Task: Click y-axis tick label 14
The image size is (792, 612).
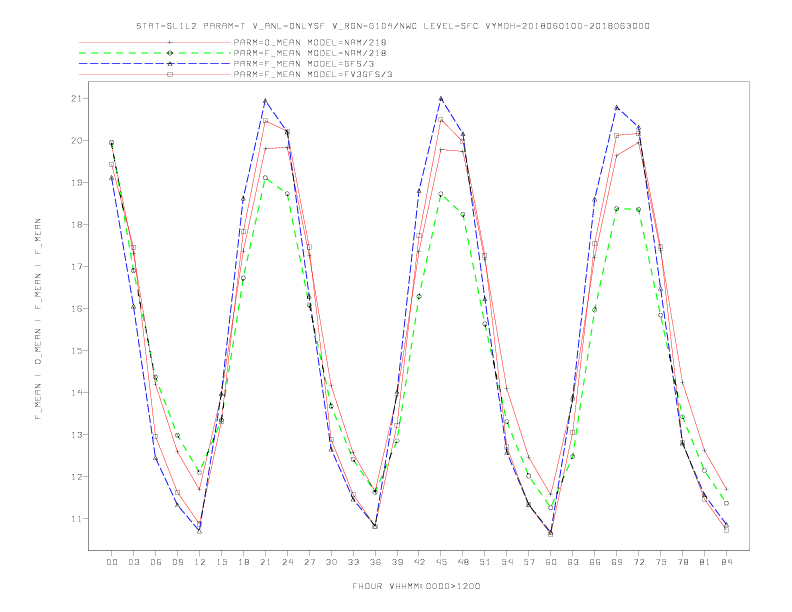Action: [77, 392]
